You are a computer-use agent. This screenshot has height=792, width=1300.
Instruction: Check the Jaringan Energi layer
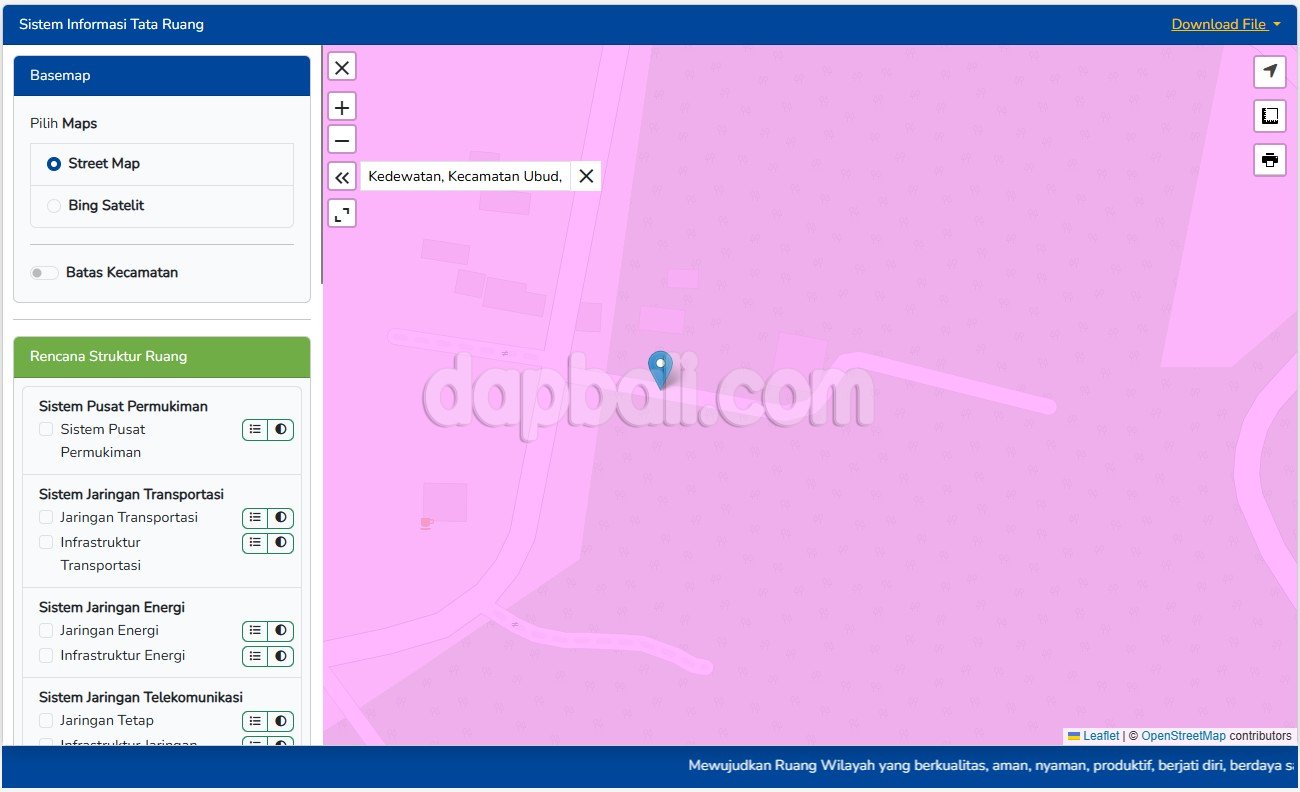(46, 630)
